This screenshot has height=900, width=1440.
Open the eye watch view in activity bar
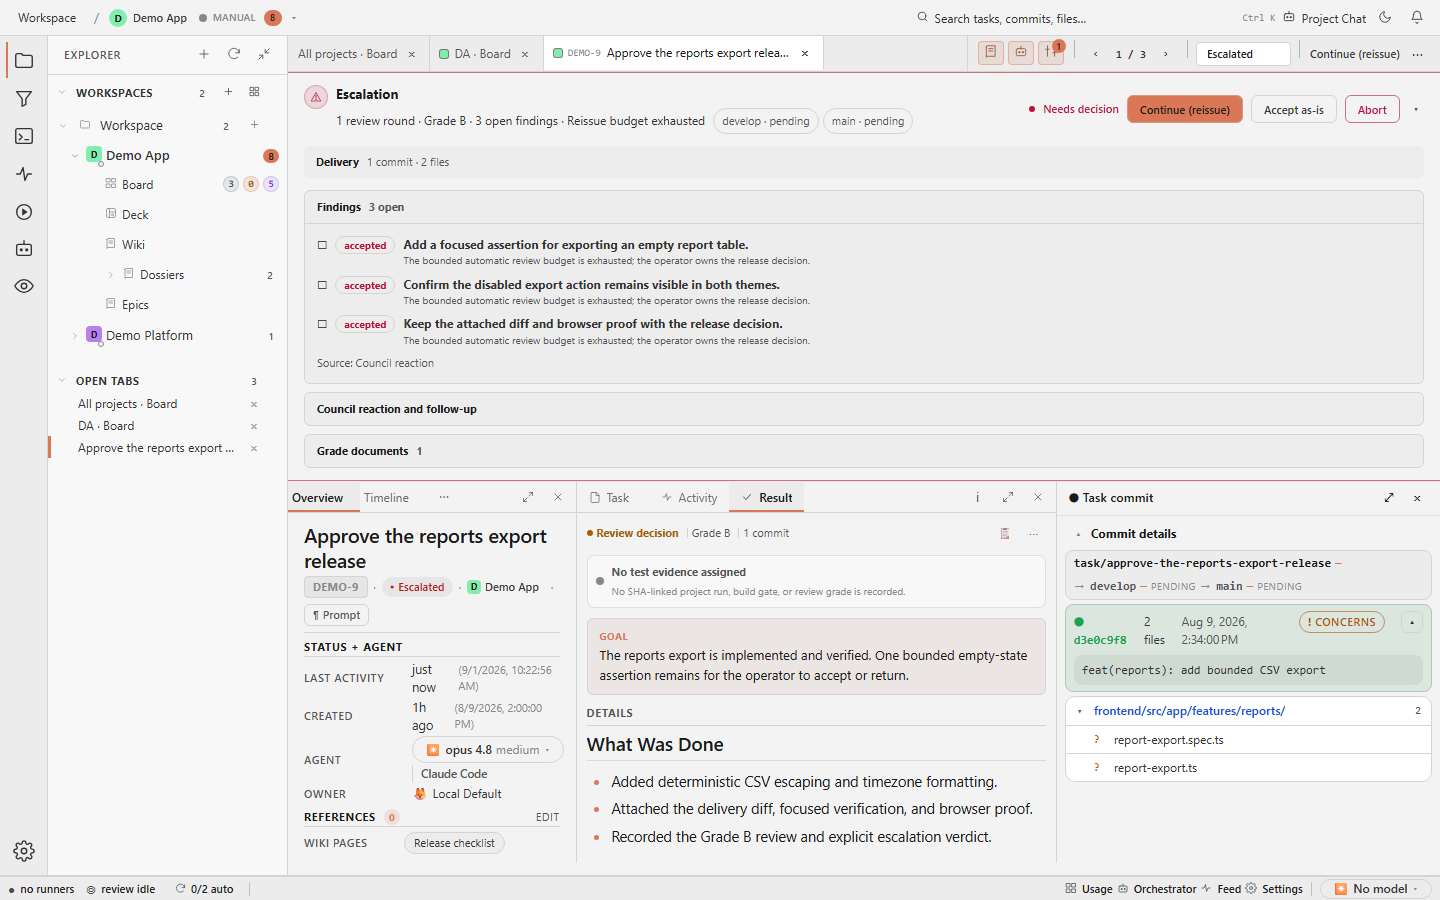[x=24, y=286]
